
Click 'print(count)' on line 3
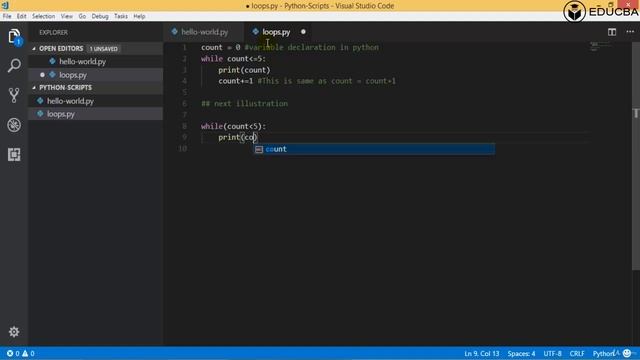pyautogui.click(x=244, y=70)
